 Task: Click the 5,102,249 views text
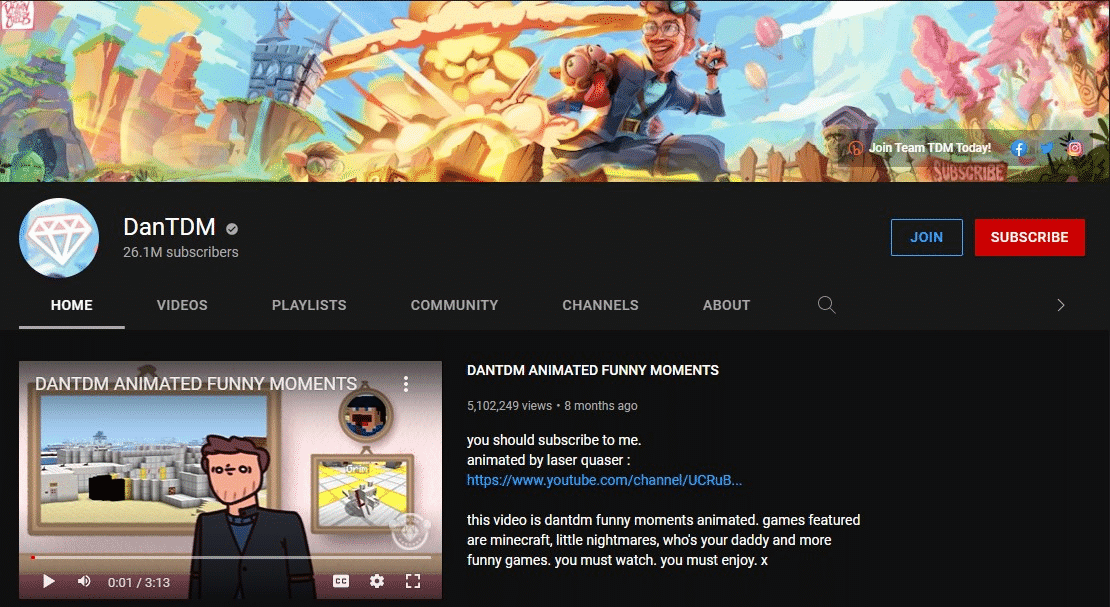509,406
